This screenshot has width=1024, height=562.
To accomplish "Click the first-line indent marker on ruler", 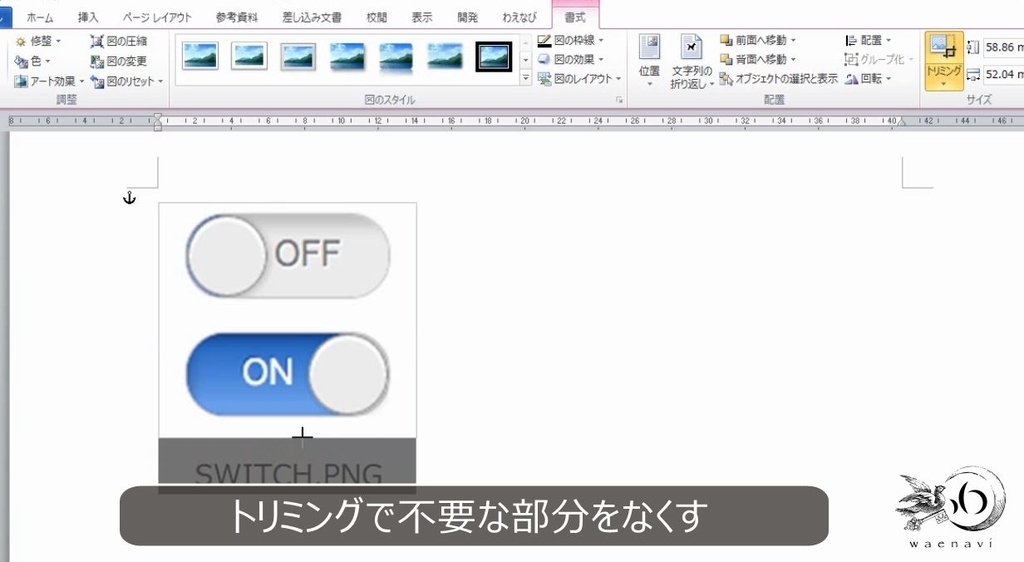I will coord(157,117).
